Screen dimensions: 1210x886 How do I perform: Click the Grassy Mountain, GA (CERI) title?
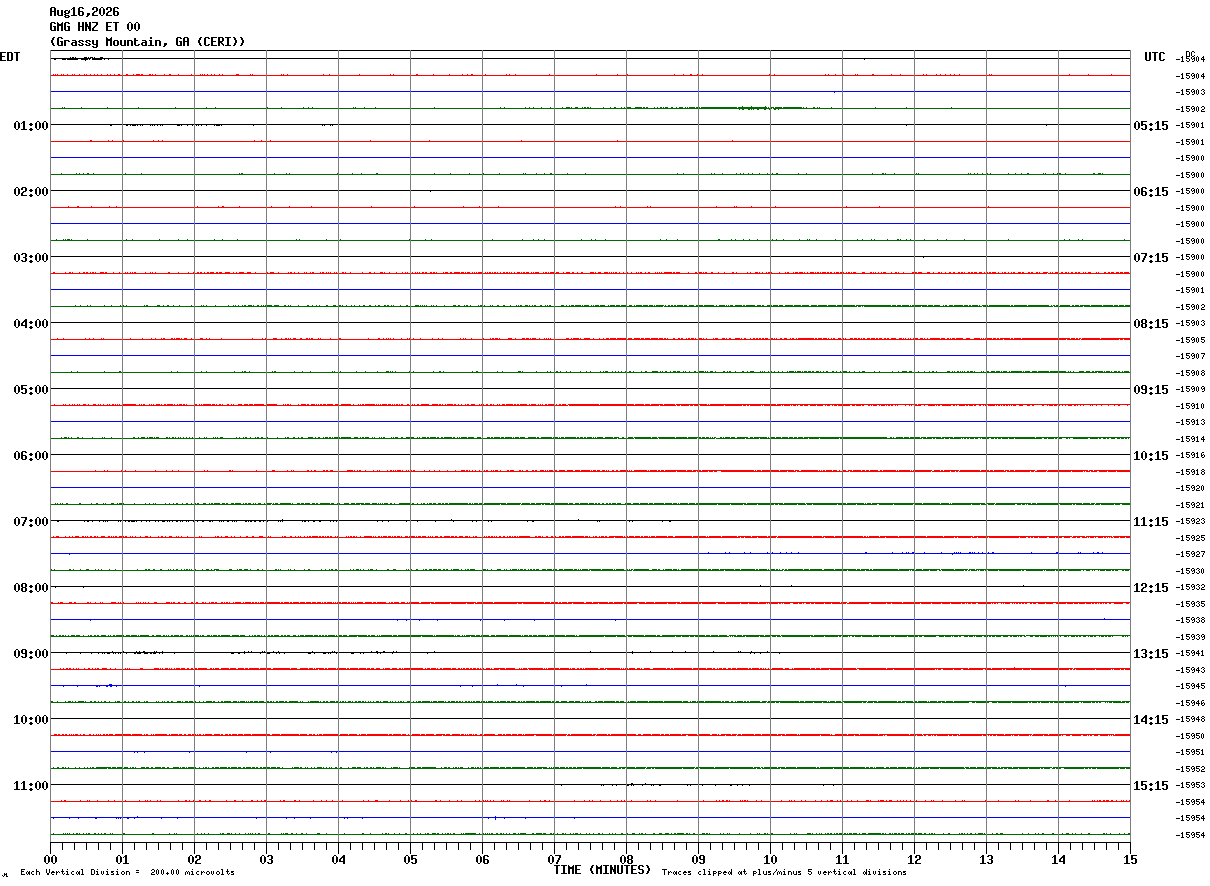(x=147, y=42)
